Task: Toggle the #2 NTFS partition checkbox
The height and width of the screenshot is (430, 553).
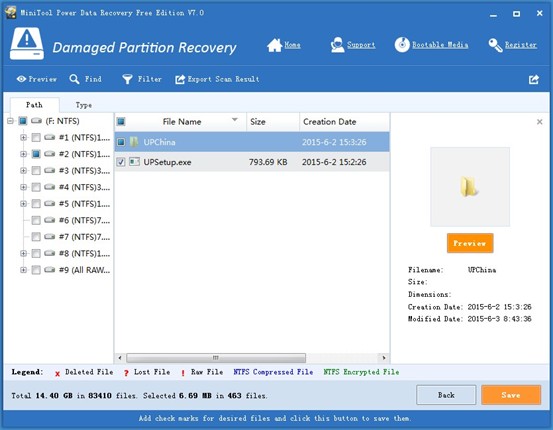Action: point(36,154)
